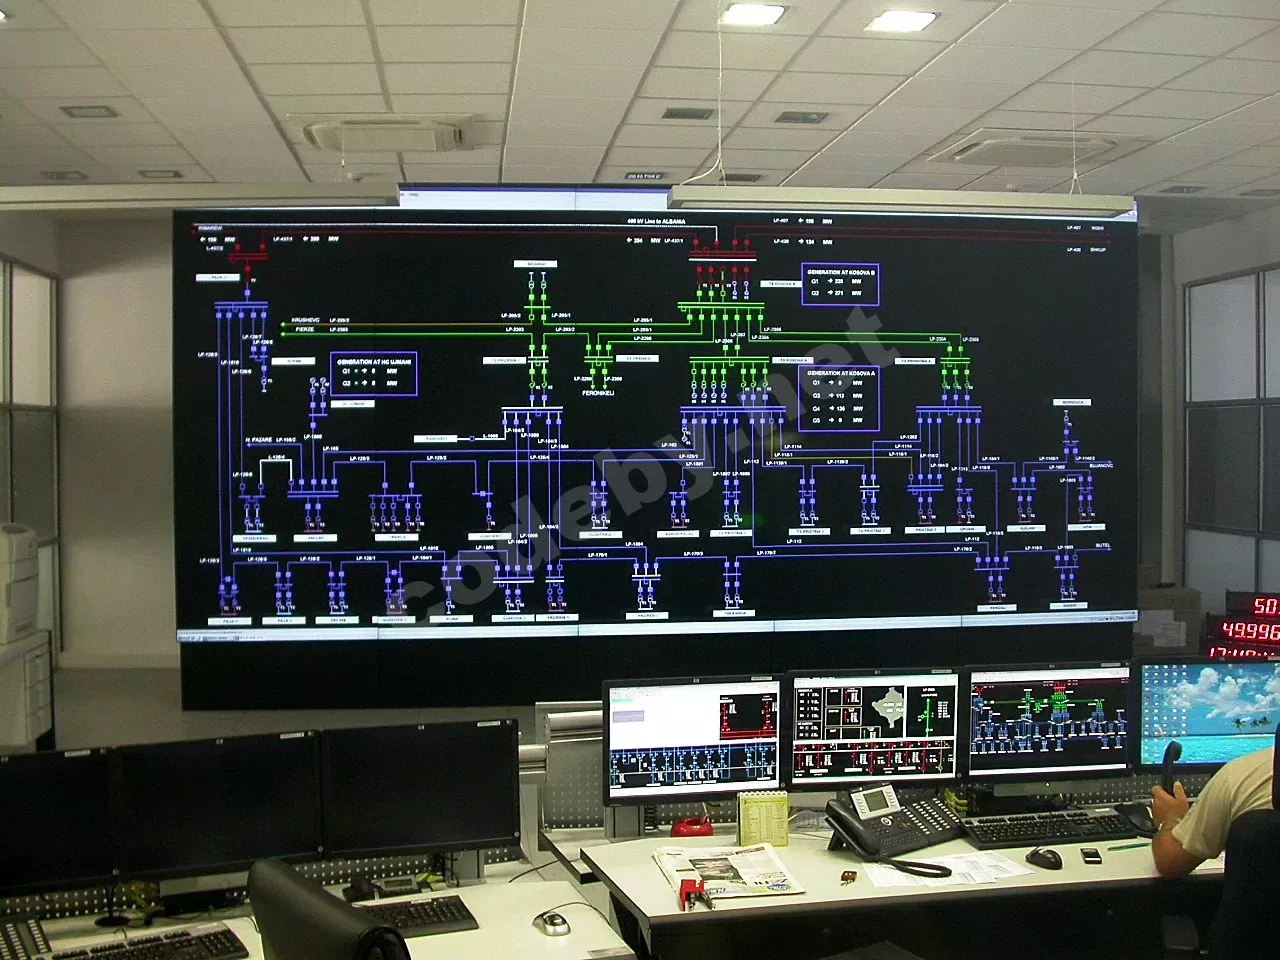The width and height of the screenshot is (1280, 960).
Task: Open the Generation at HC Ujmani panel
Action: (x=373, y=372)
